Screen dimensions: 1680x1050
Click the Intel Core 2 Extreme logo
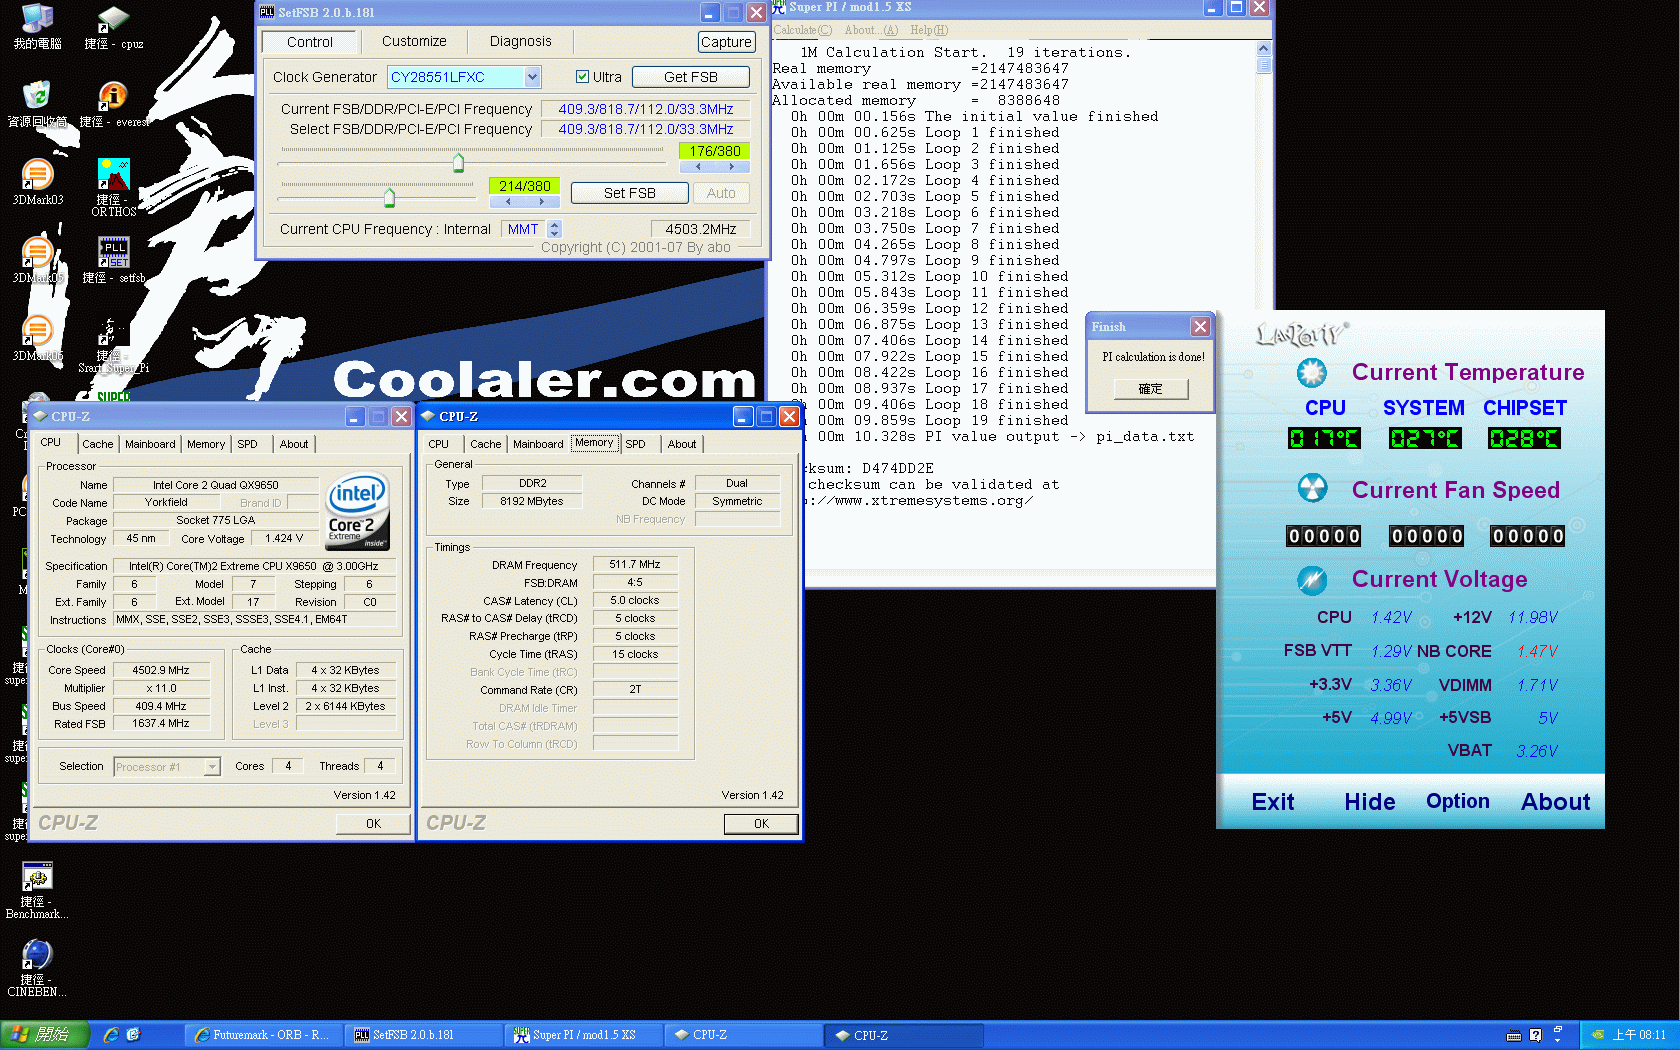358,511
